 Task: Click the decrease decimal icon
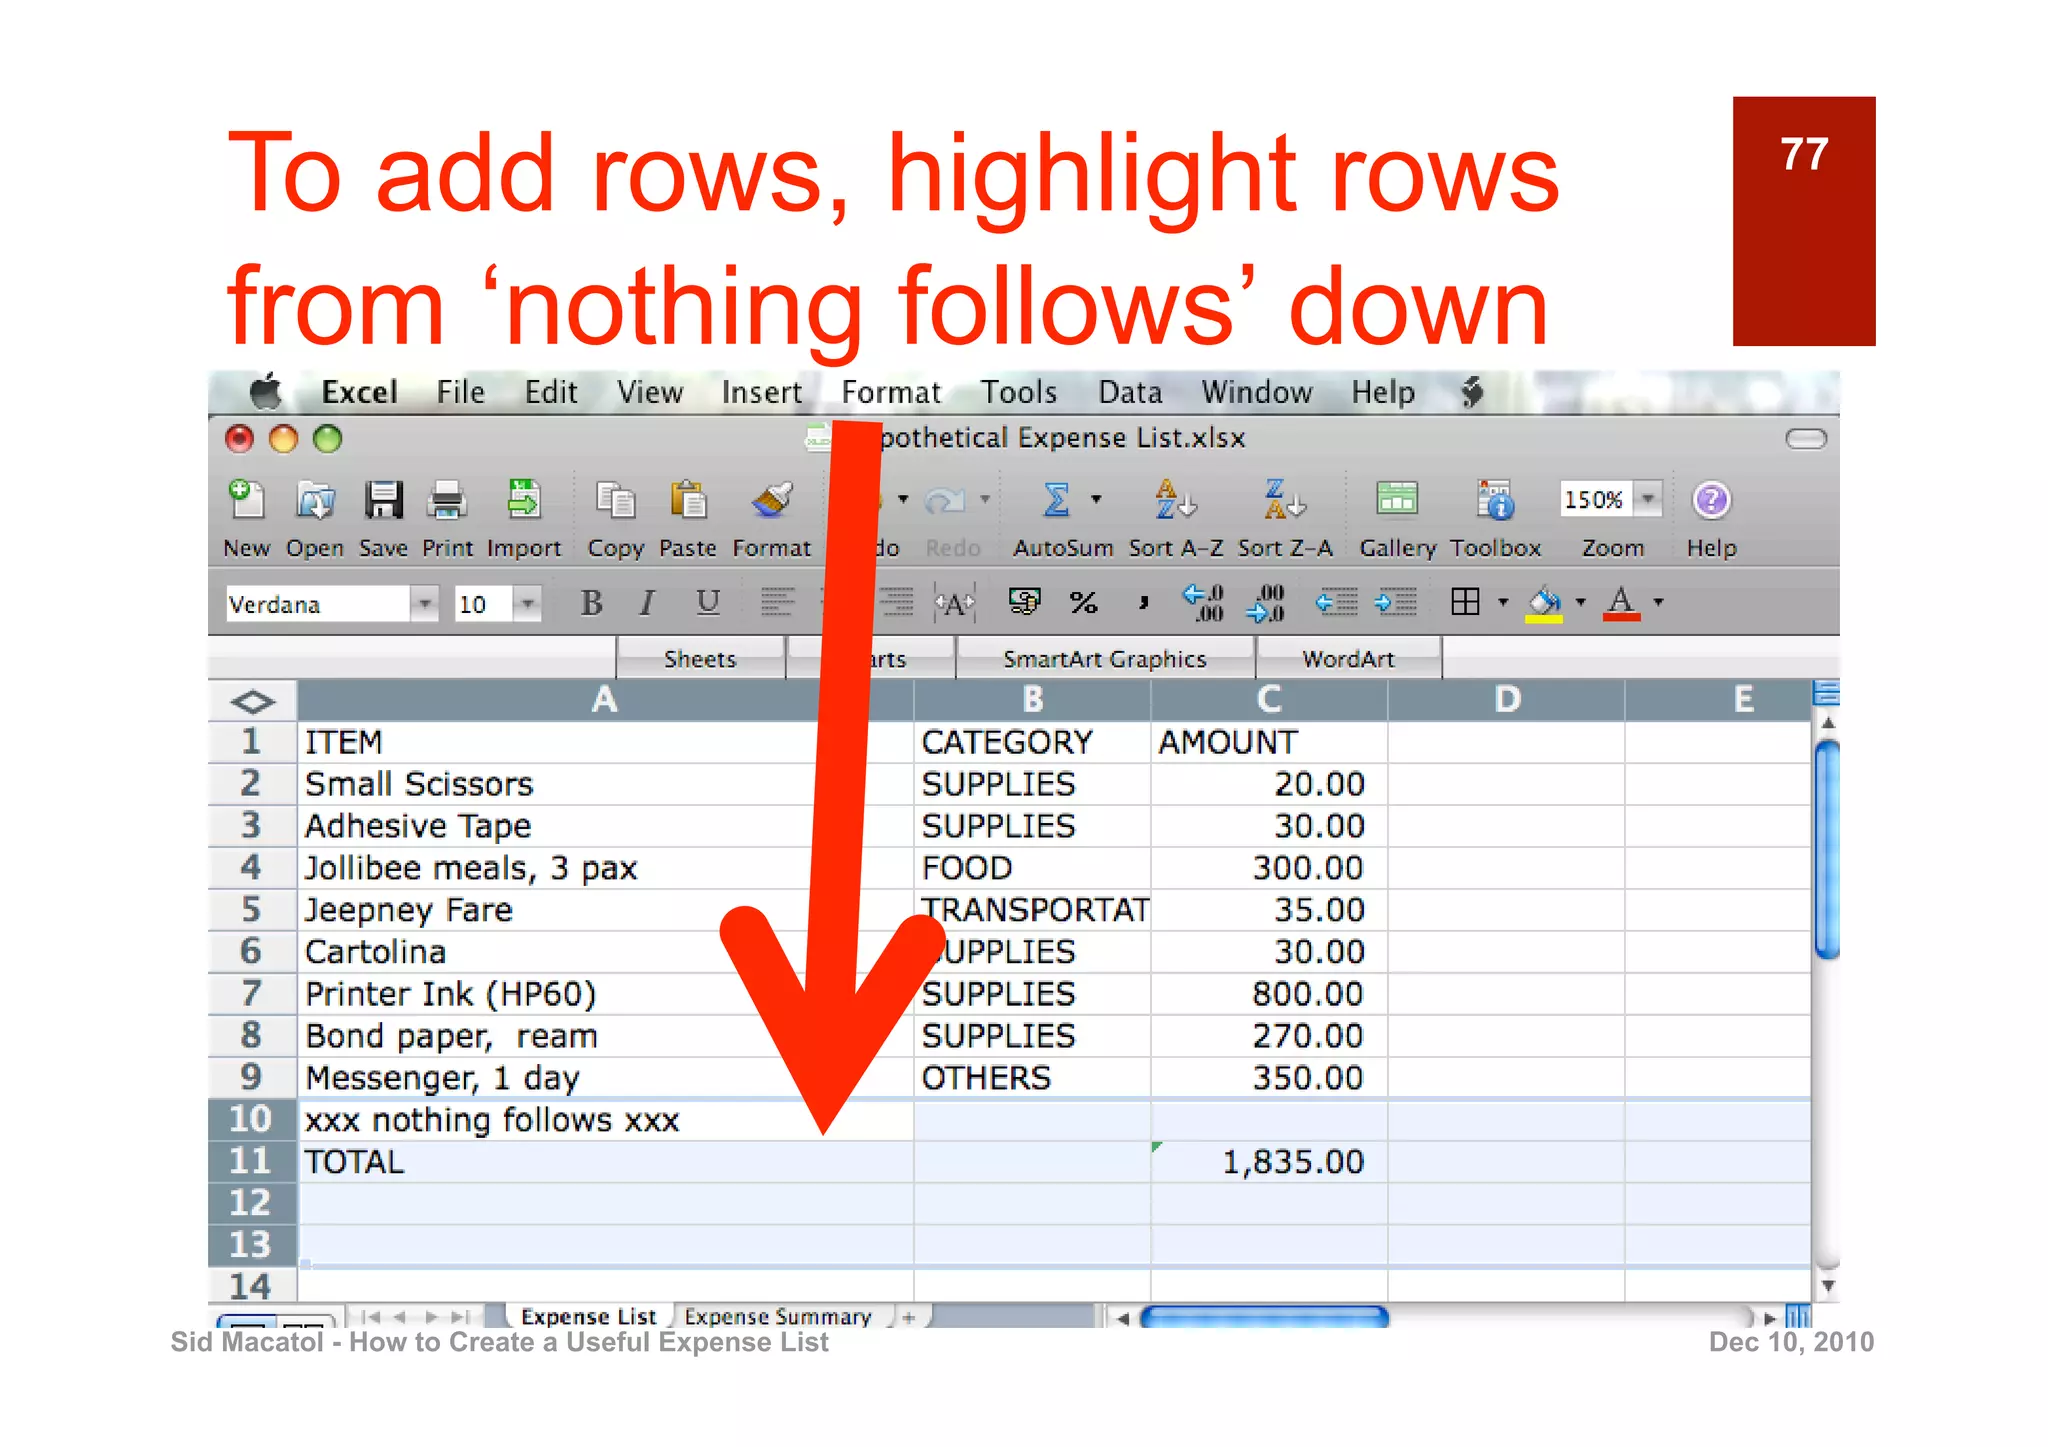pyautogui.click(x=1265, y=602)
